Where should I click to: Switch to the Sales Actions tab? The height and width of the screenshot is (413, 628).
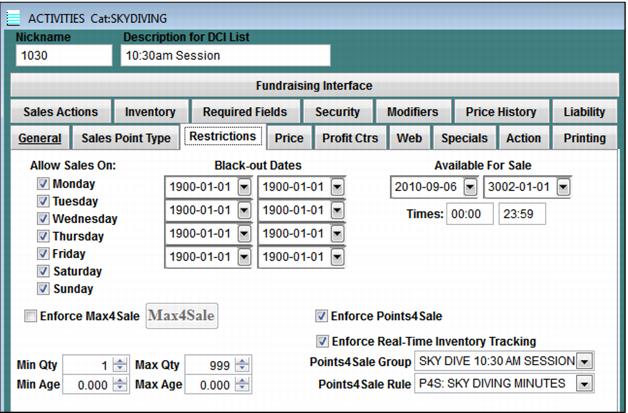coord(60,111)
